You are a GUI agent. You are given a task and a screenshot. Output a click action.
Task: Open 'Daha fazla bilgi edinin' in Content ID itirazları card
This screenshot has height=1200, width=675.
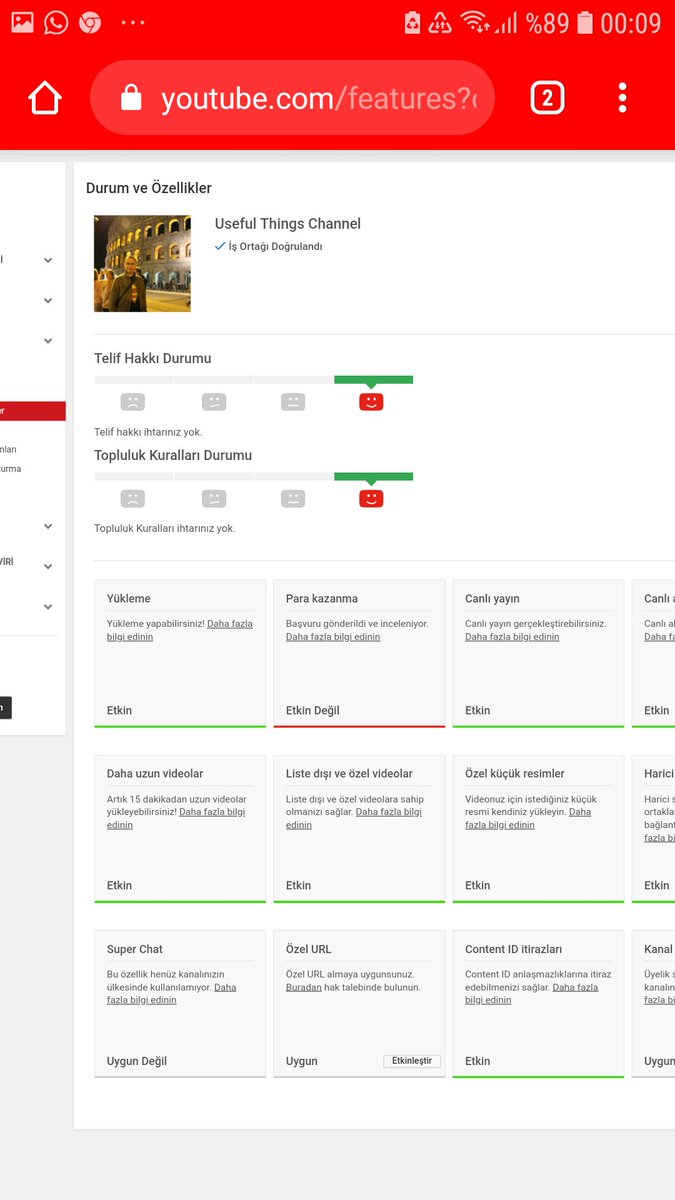532,993
